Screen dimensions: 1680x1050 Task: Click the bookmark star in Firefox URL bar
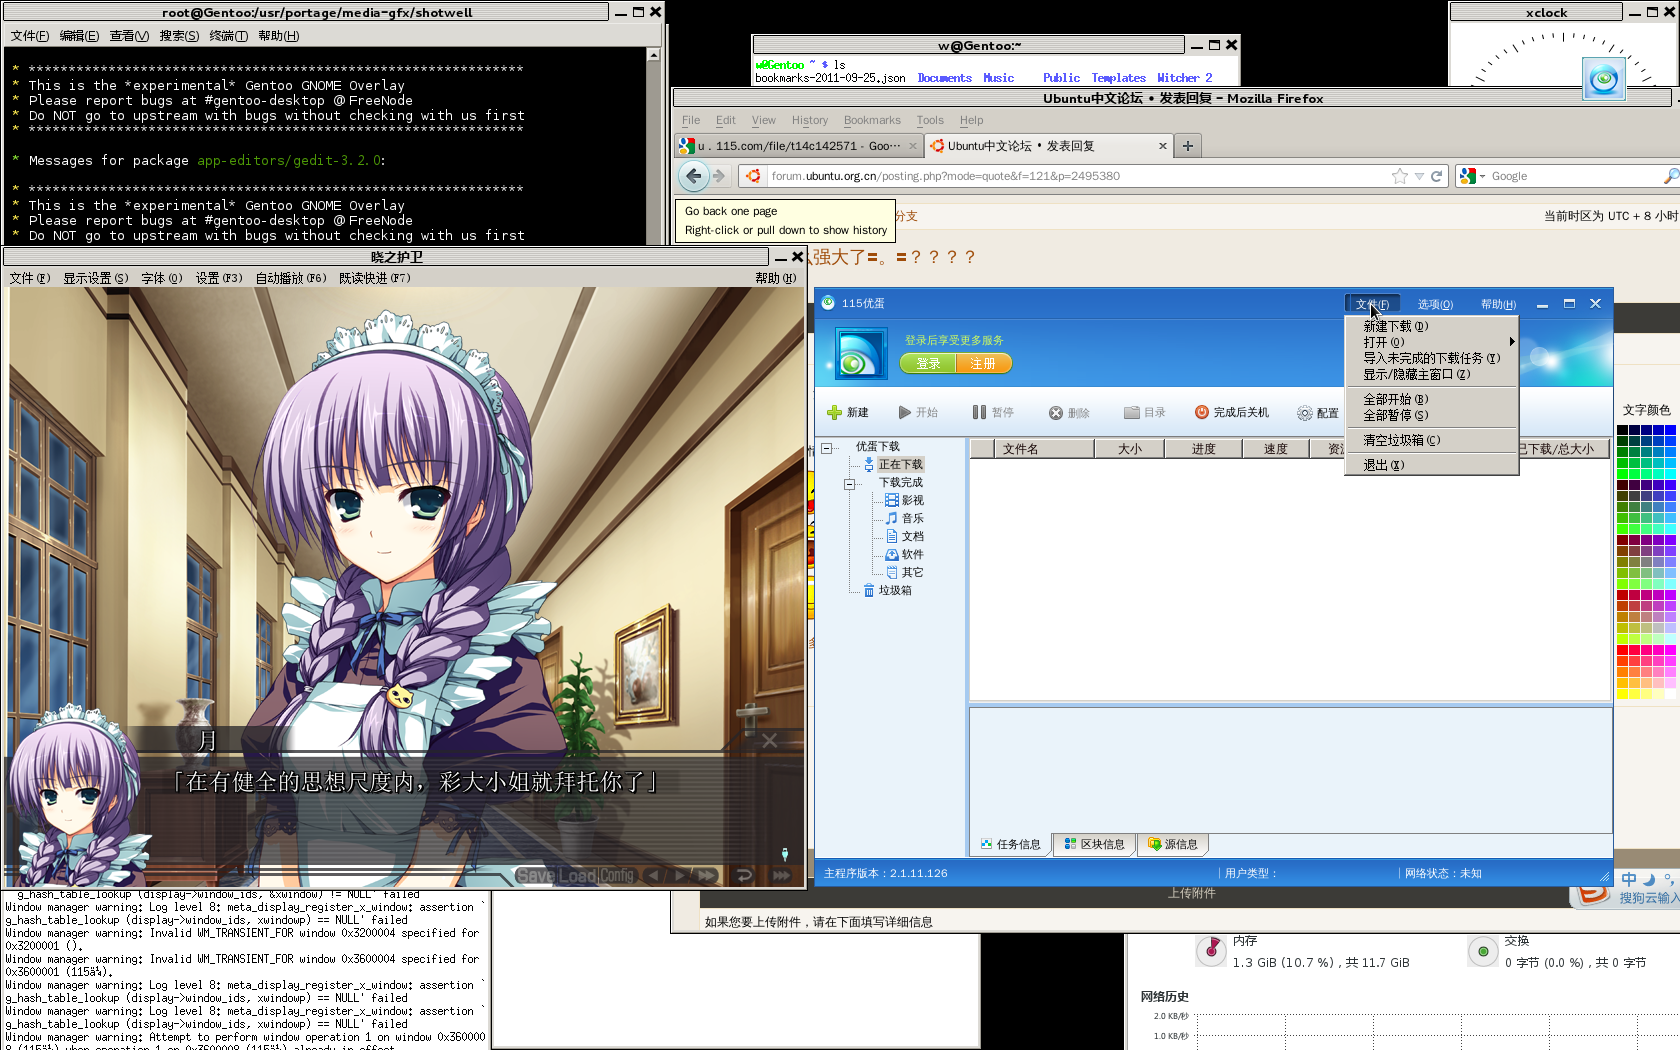1400,176
